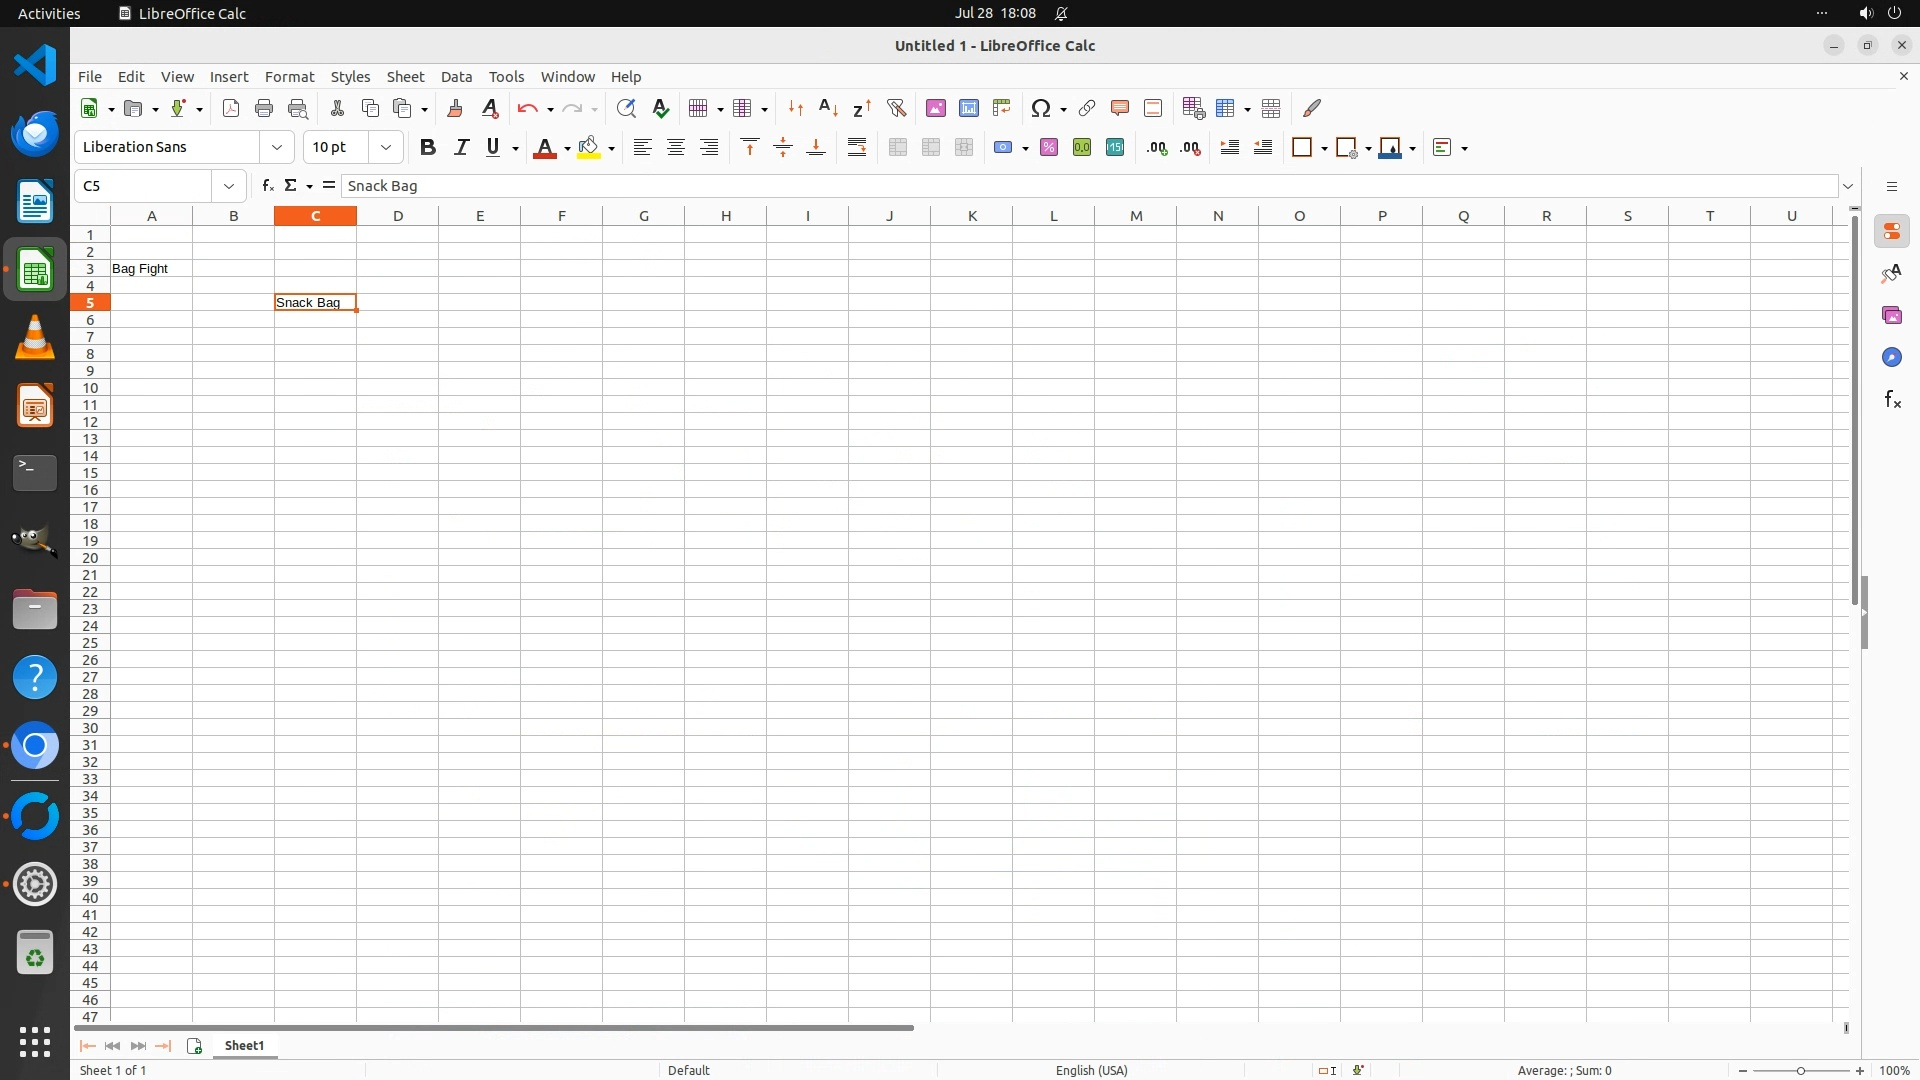Open the font size dropdown list

click(386, 147)
